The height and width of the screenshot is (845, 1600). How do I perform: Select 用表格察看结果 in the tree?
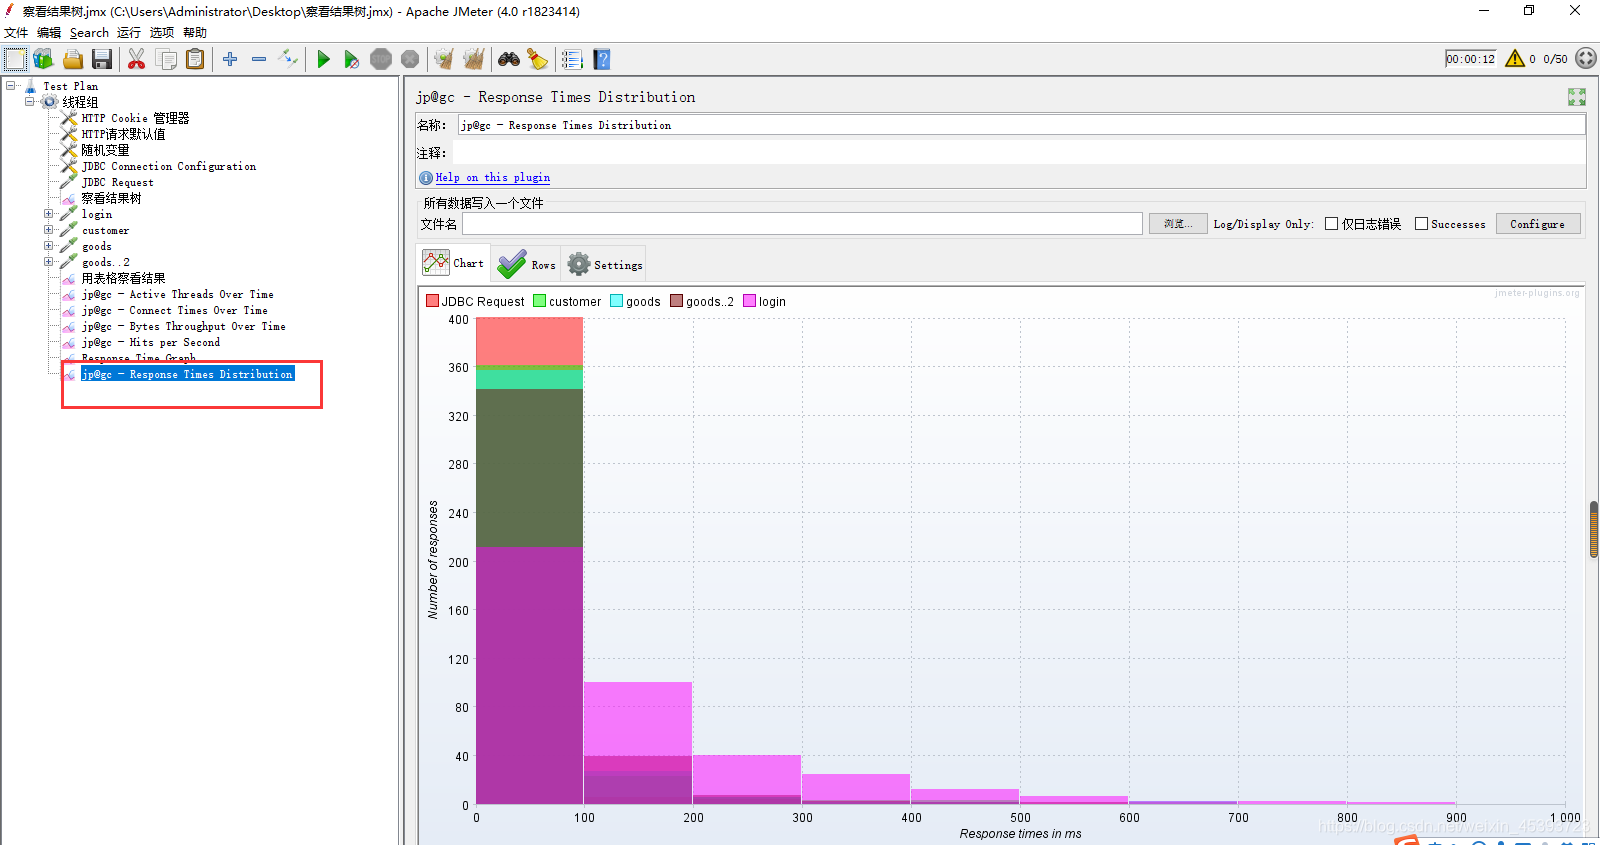(x=123, y=278)
